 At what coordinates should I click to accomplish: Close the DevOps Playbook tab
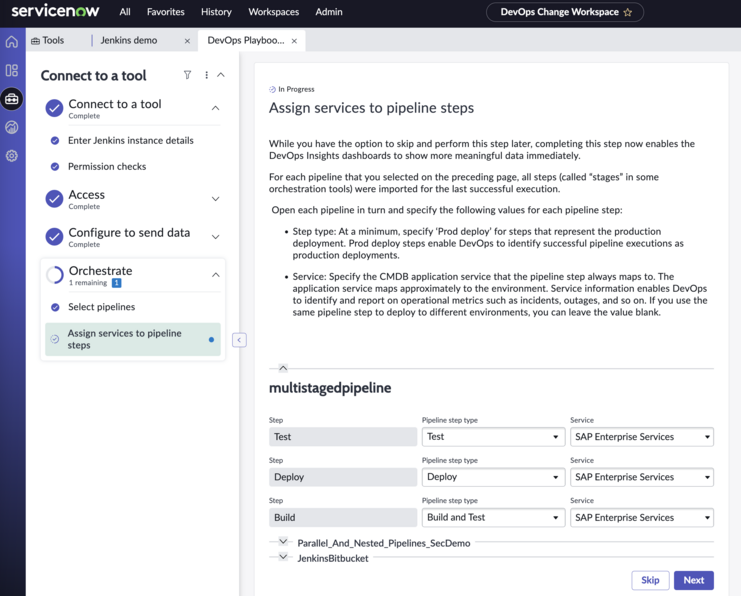[x=294, y=41]
